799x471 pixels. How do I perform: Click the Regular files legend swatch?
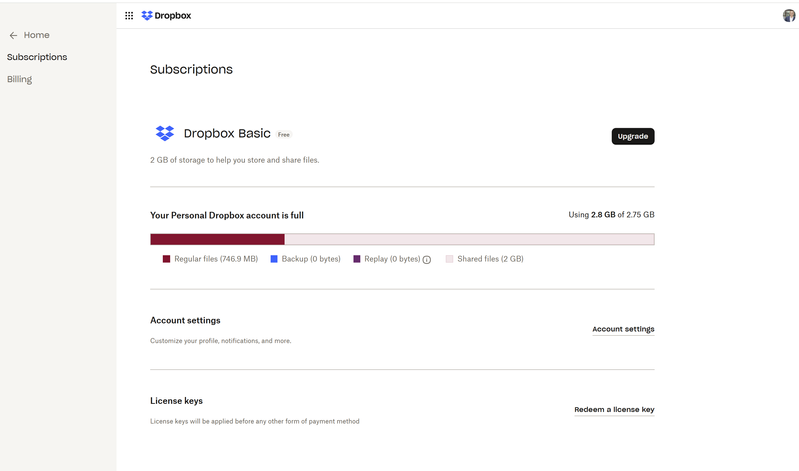166,259
